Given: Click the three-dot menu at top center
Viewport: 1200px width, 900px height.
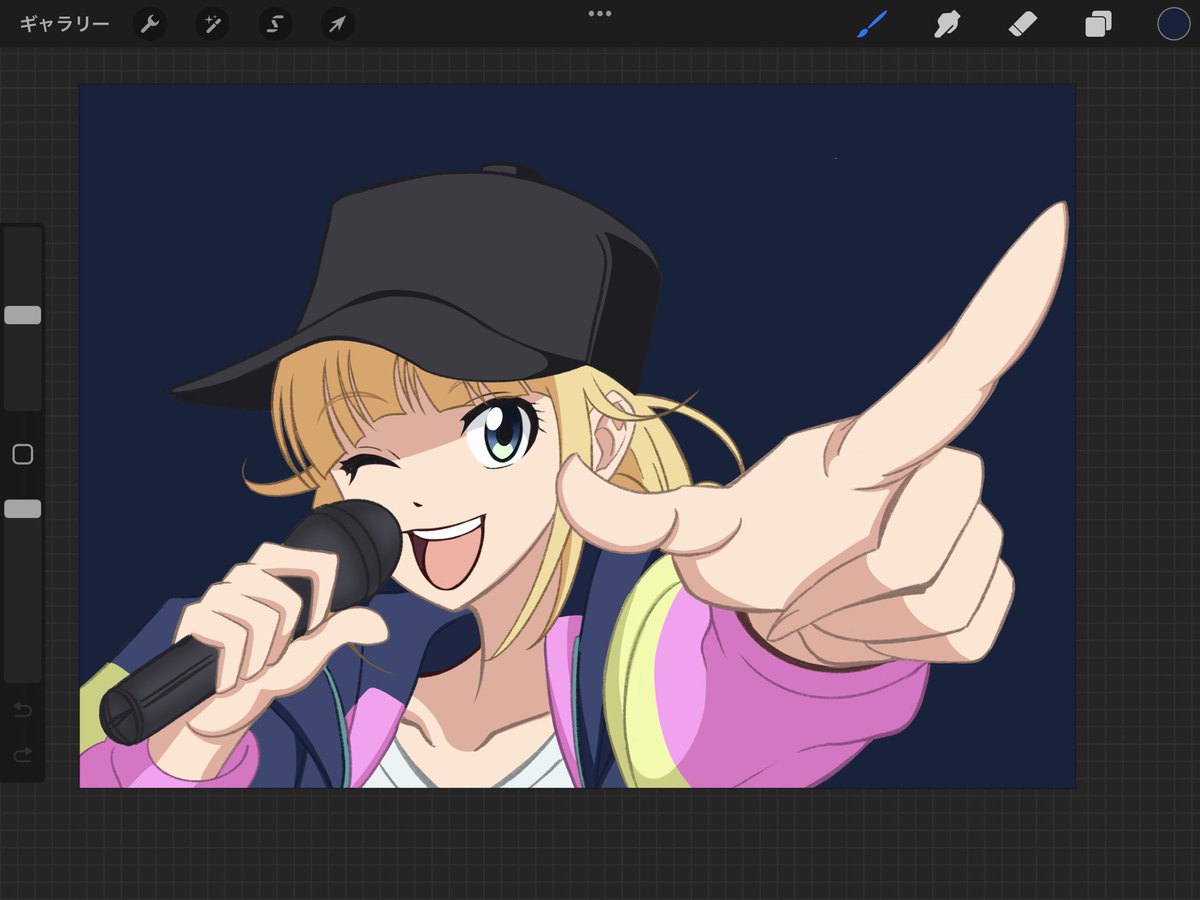Looking at the screenshot, I should click(x=600, y=14).
